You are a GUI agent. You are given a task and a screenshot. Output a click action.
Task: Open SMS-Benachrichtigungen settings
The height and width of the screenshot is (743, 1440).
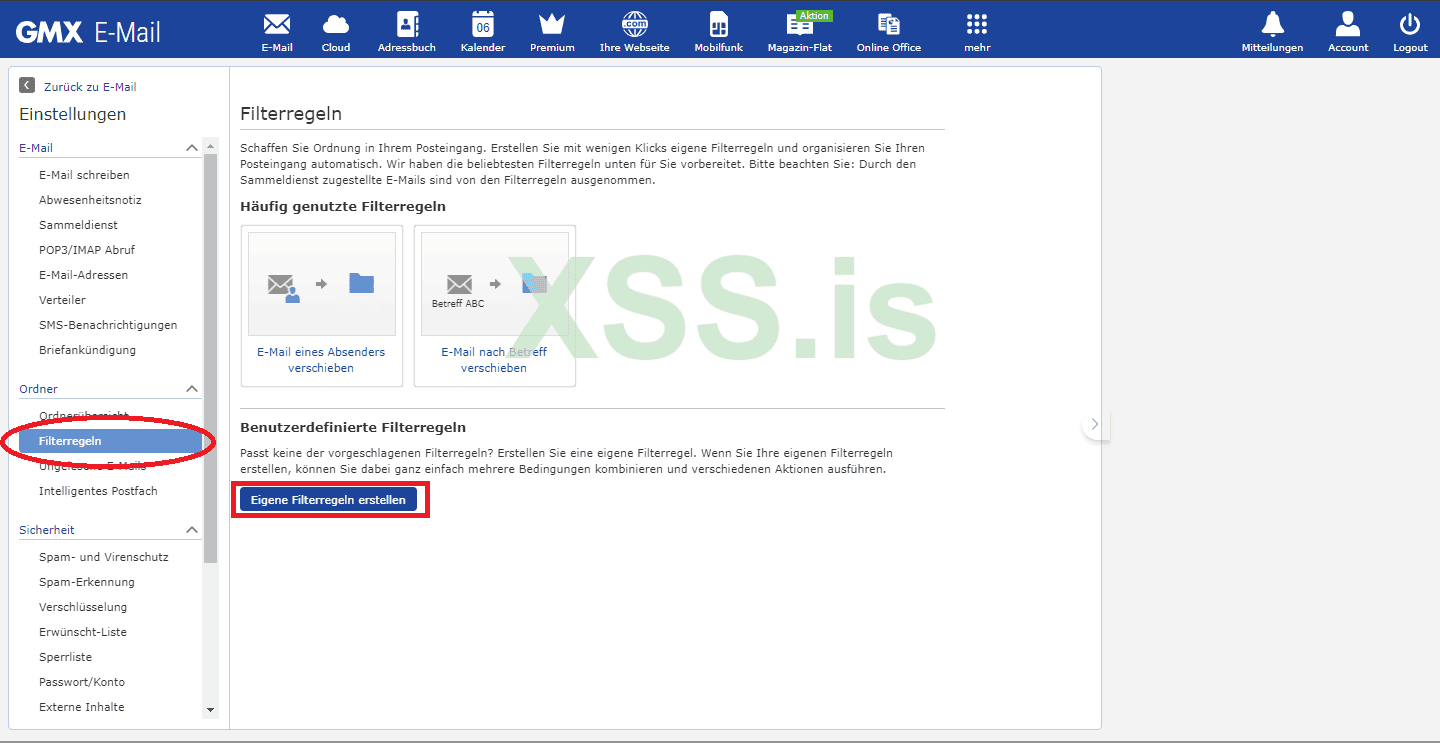pyautogui.click(x=108, y=325)
